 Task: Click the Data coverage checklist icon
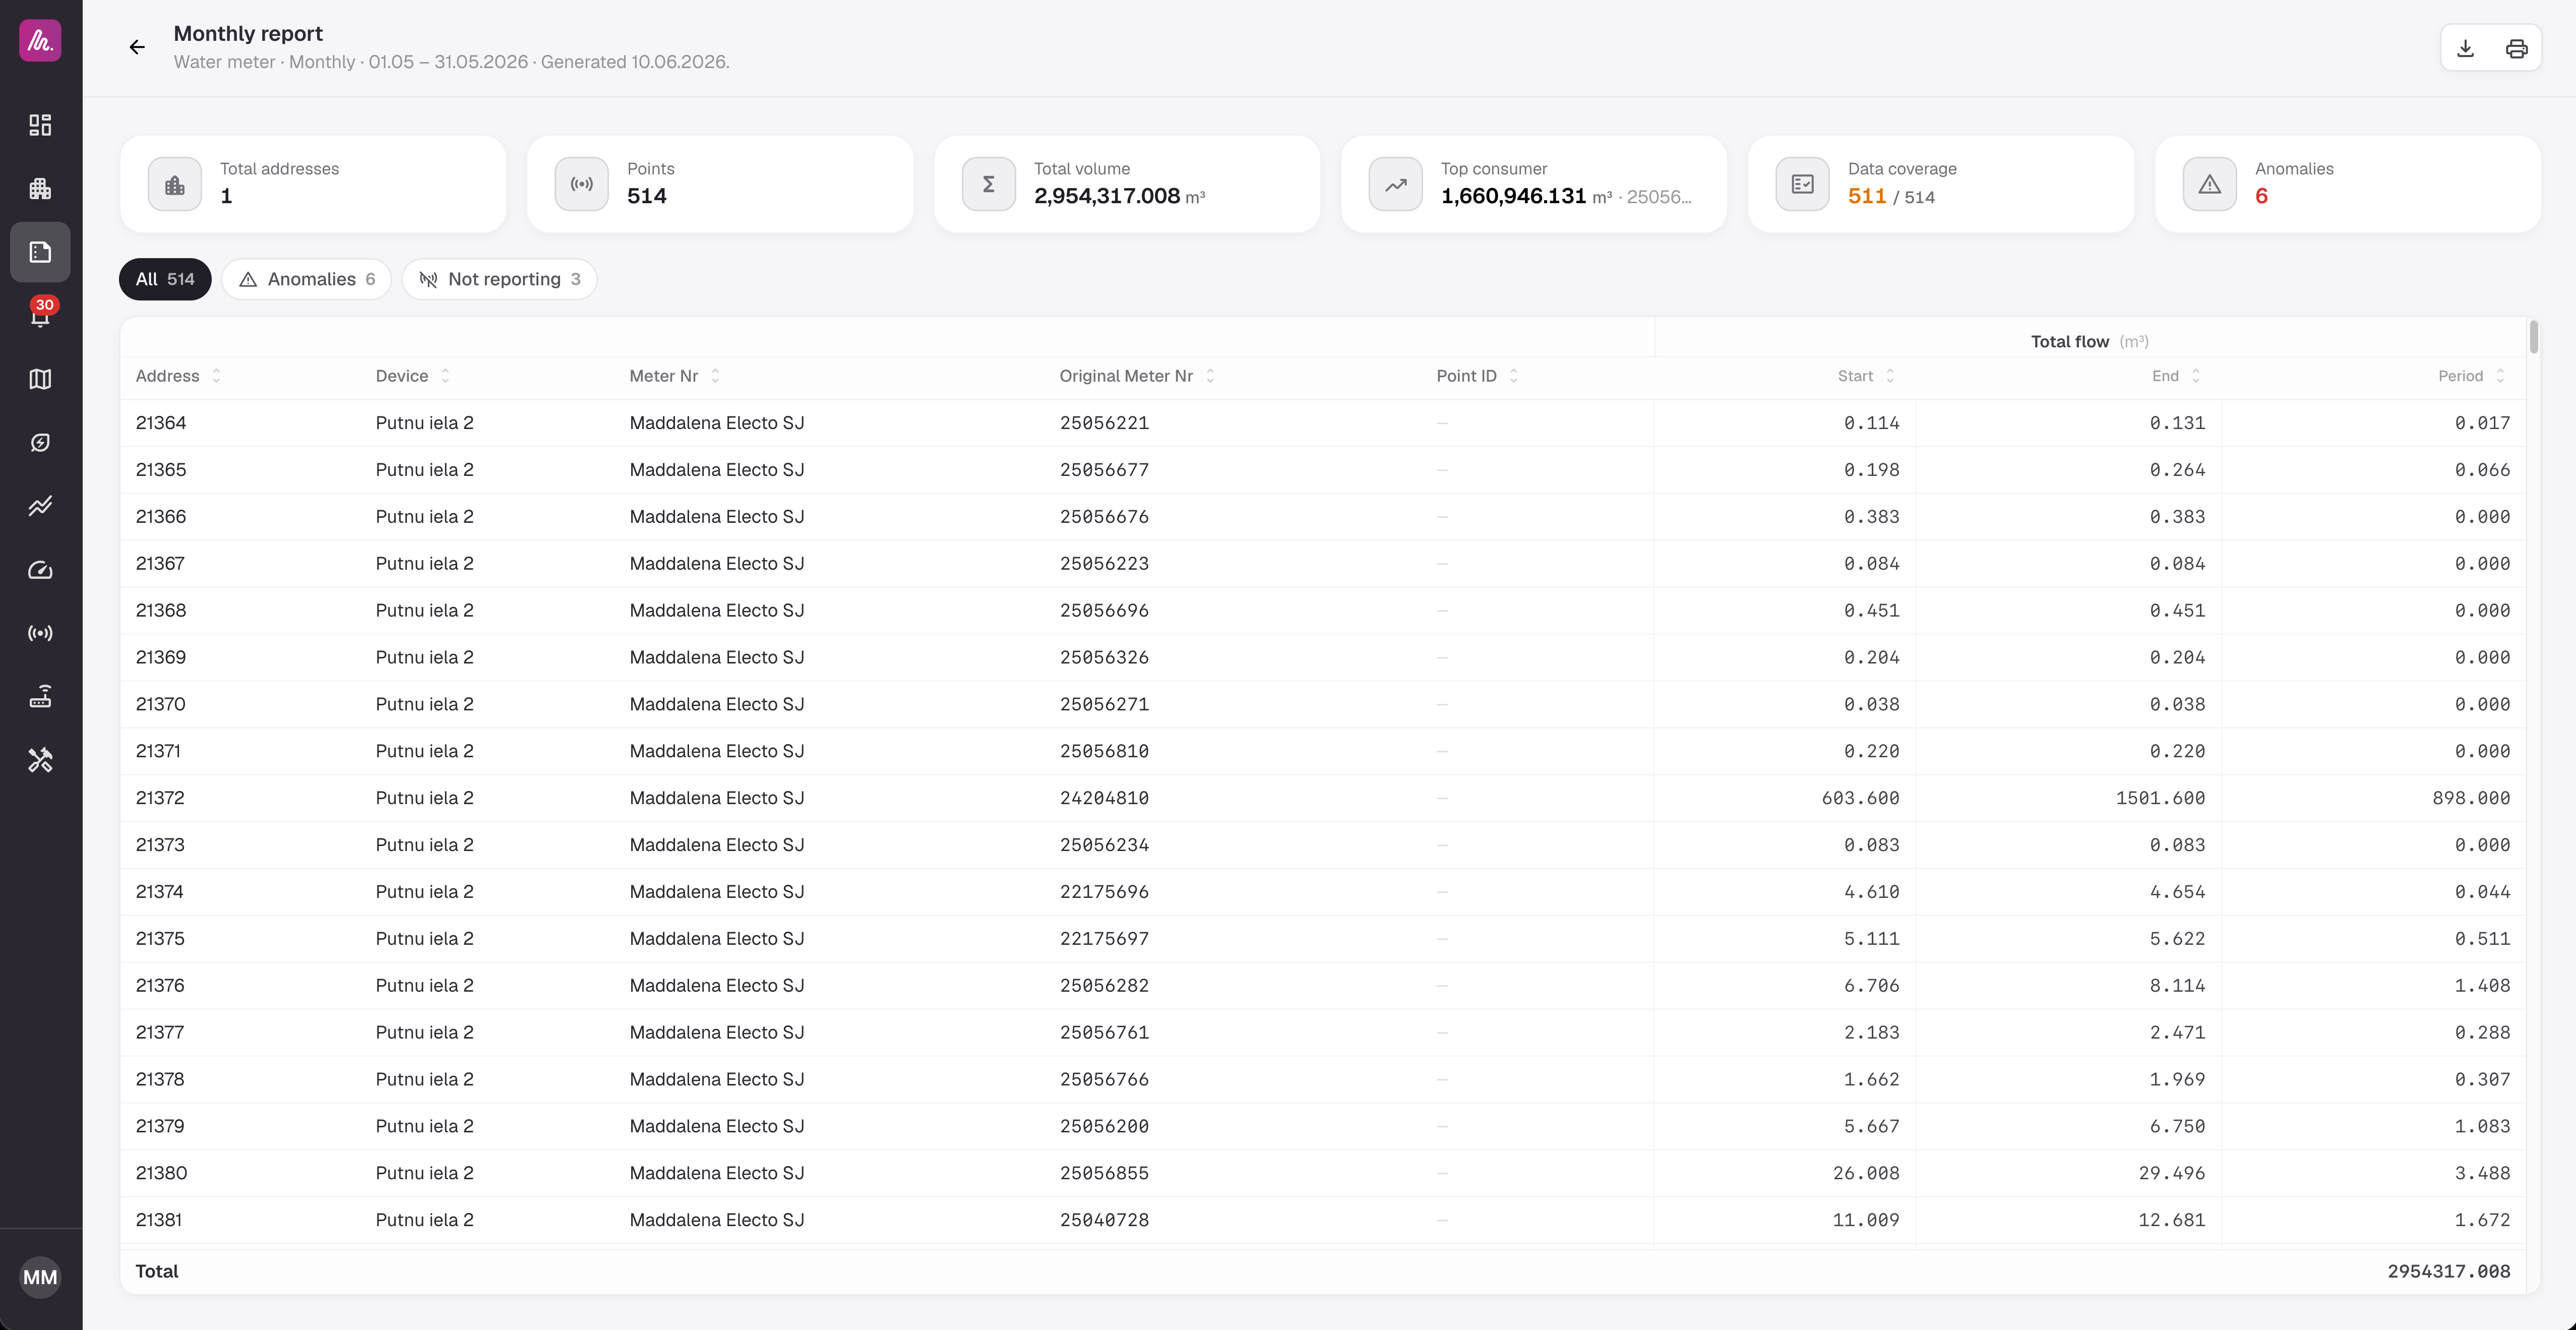click(x=1803, y=184)
